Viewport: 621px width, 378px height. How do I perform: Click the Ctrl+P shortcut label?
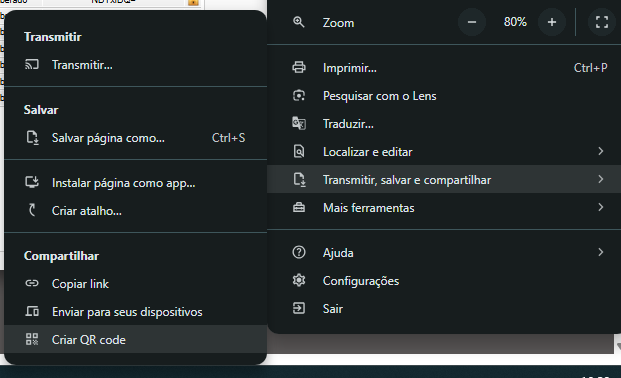click(x=590, y=68)
